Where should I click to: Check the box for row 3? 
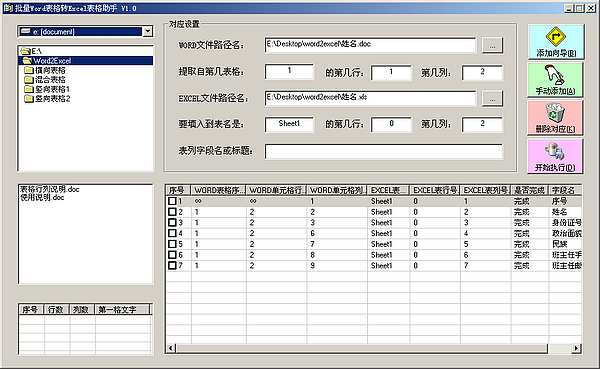pyautogui.click(x=172, y=222)
